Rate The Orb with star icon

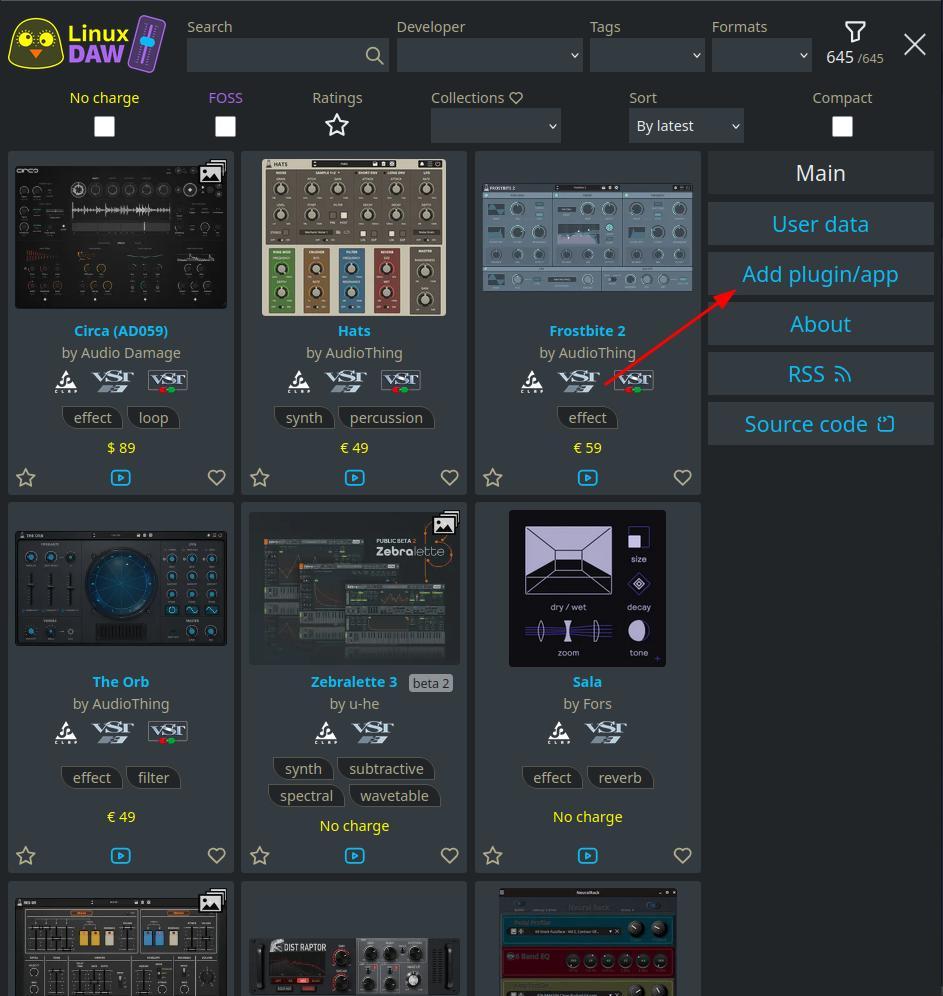click(26, 856)
